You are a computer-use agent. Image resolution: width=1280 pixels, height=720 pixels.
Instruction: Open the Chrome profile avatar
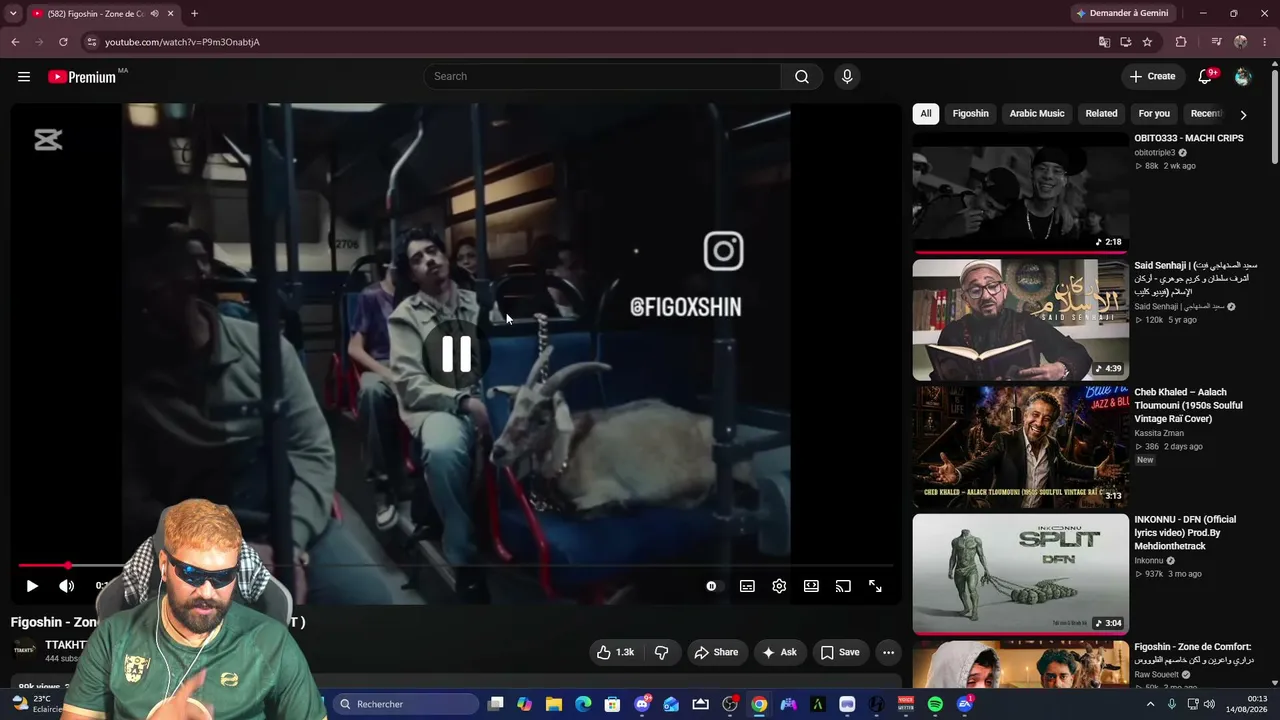point(1241,42)
